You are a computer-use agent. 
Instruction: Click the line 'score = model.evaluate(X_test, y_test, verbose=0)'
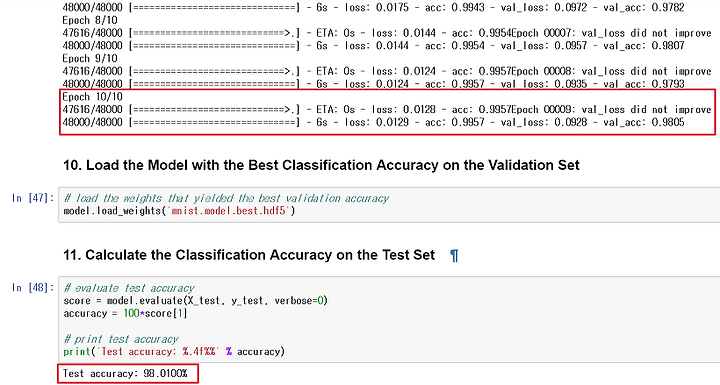[196, 300]
